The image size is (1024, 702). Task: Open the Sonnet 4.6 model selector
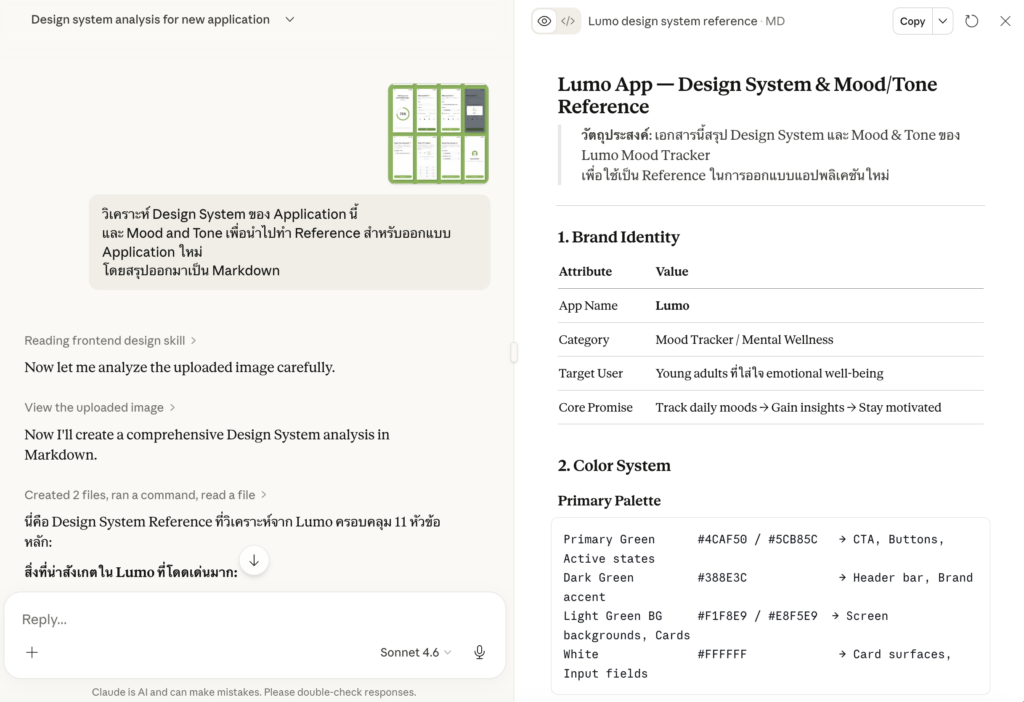pos(415,652)
